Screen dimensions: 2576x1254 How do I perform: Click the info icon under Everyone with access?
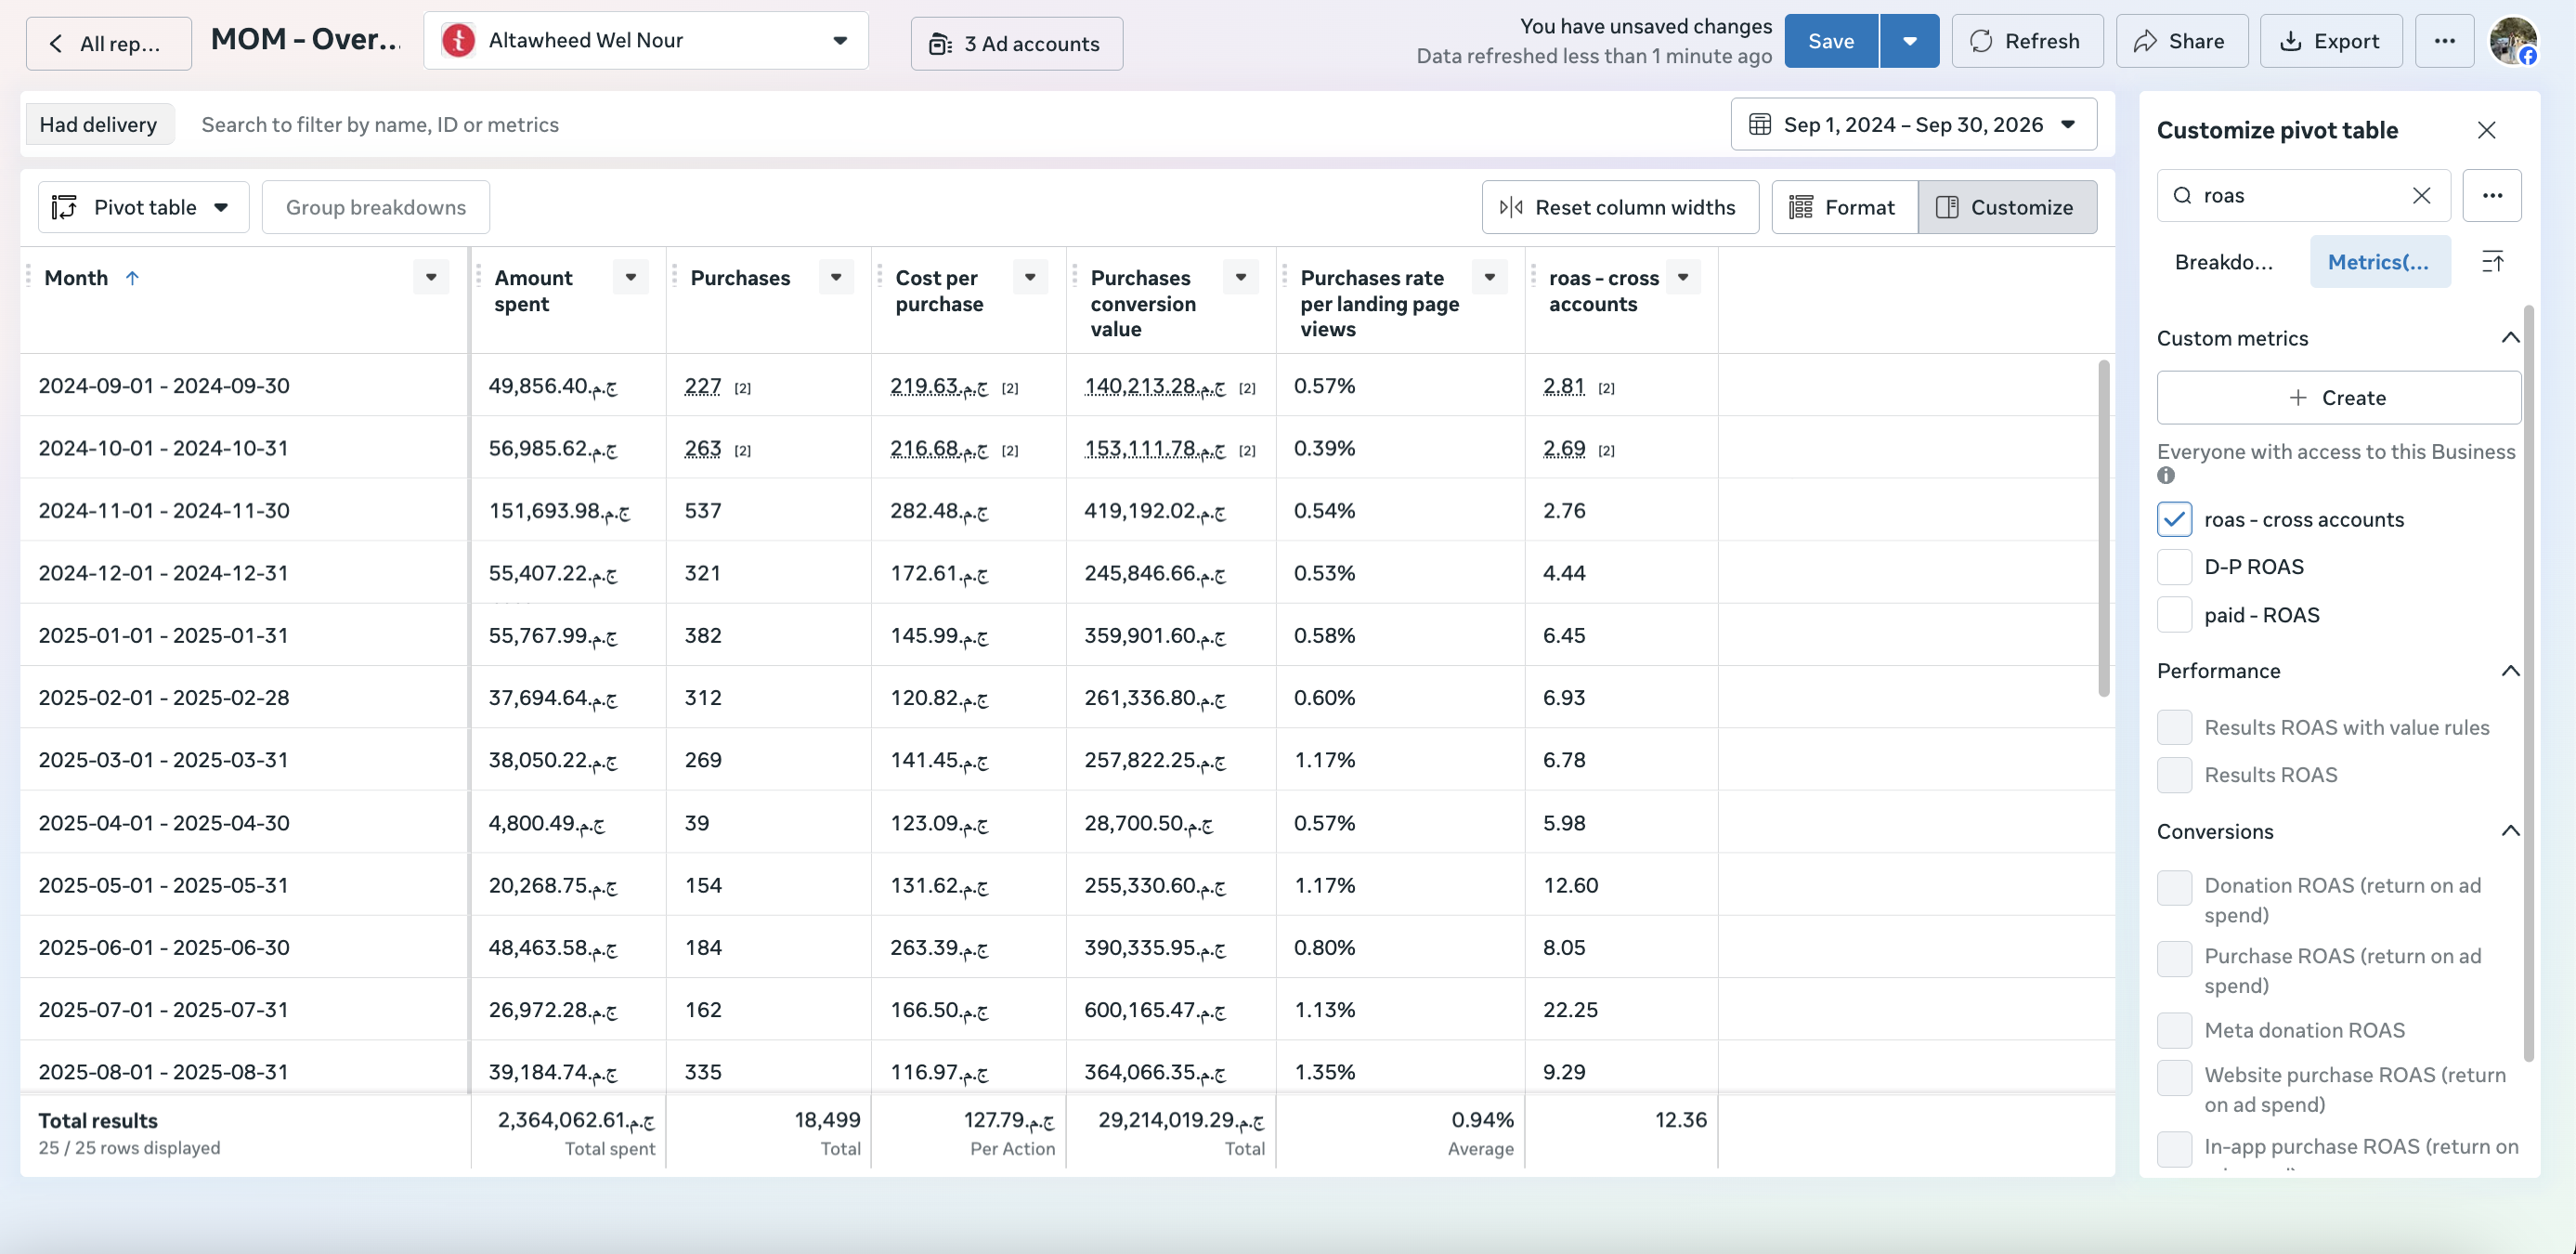click(2166, 476)
